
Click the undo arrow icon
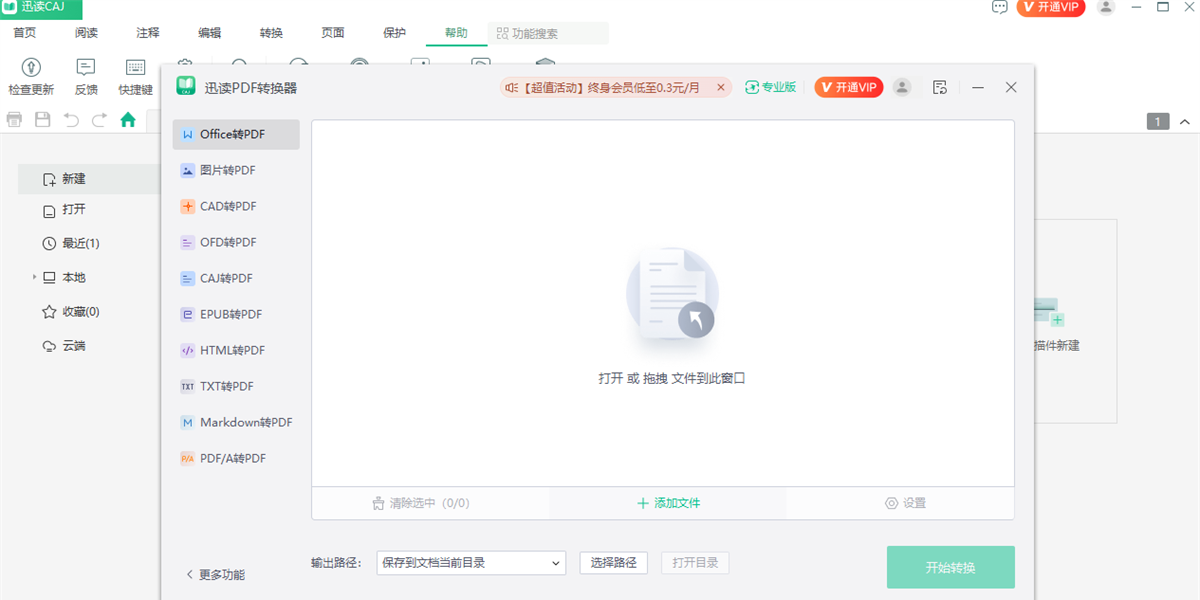71,120
